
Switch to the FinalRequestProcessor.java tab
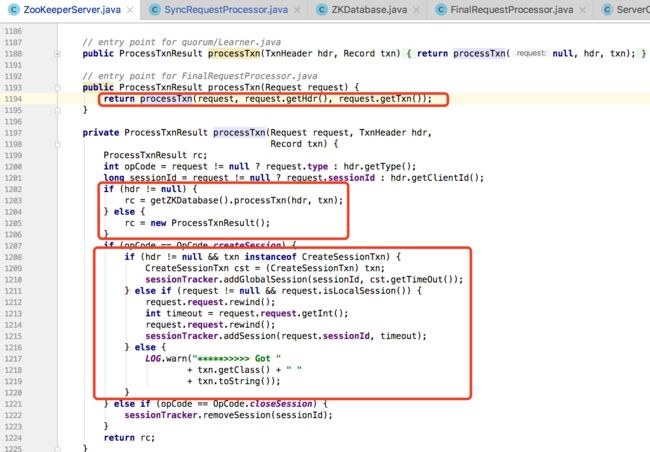(x=512, y=10)
